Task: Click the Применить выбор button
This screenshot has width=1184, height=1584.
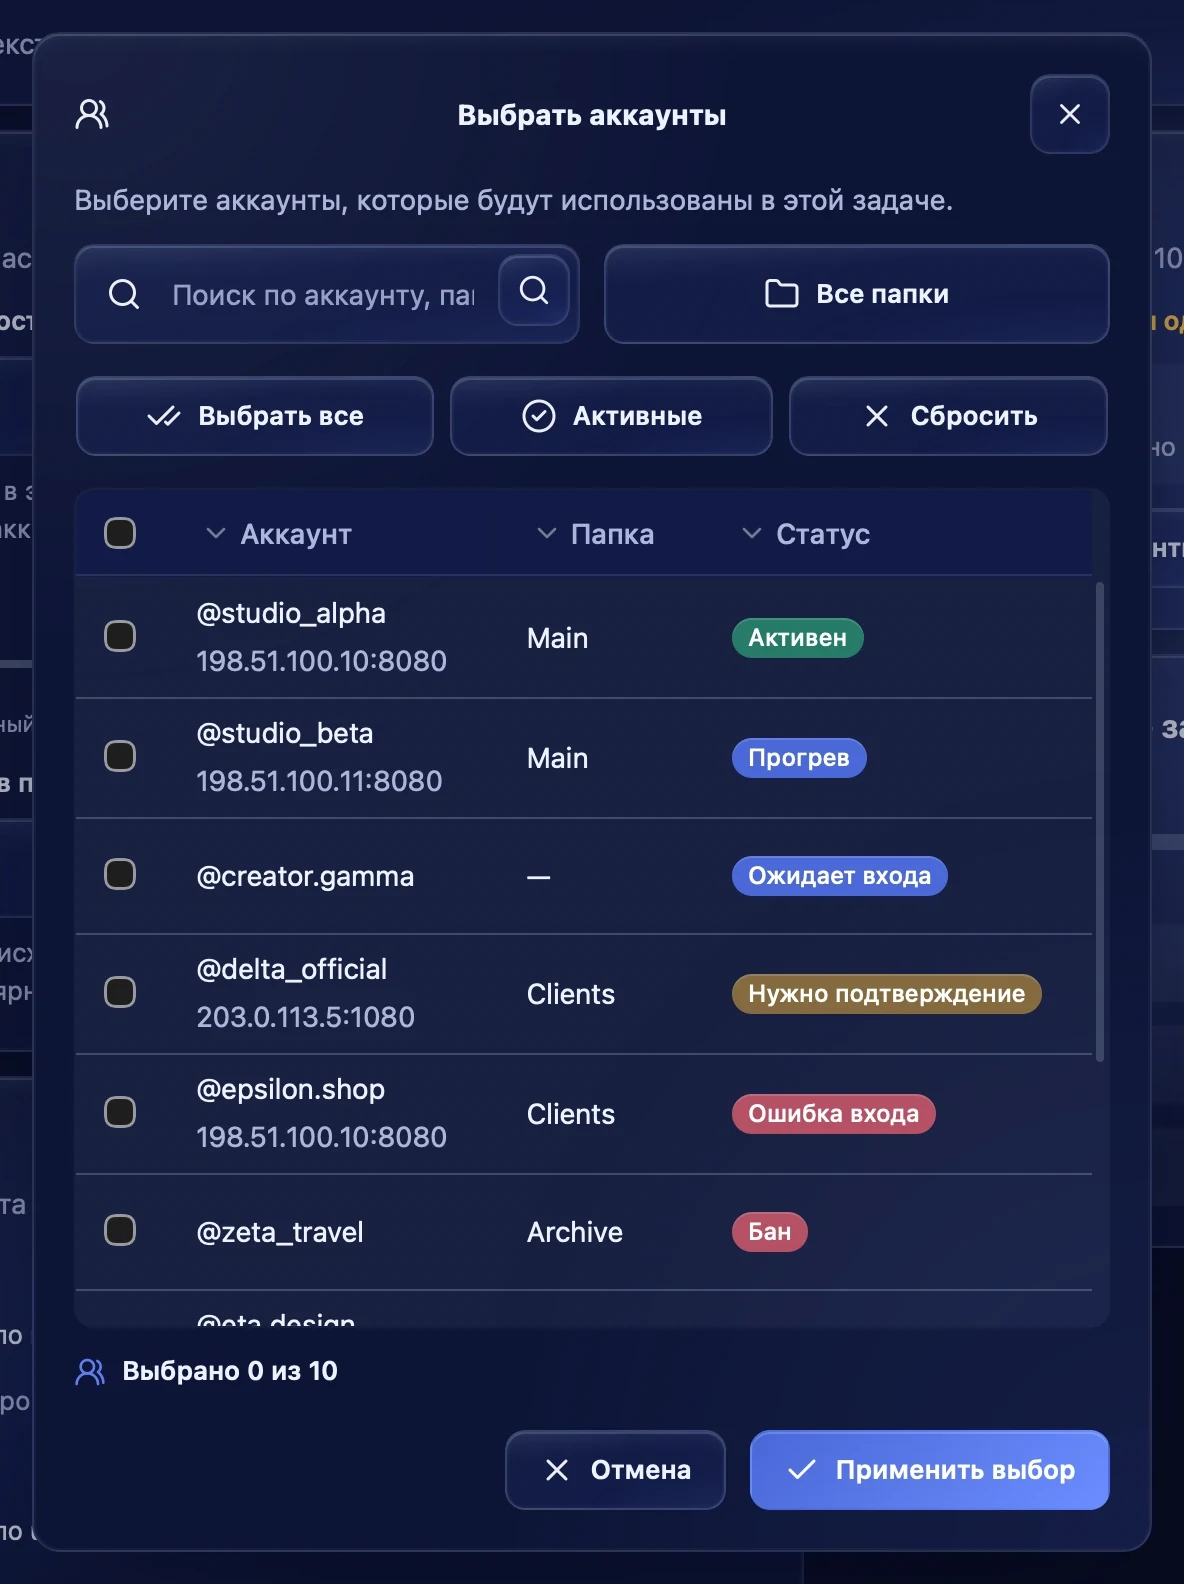Action: [930, 1470]
